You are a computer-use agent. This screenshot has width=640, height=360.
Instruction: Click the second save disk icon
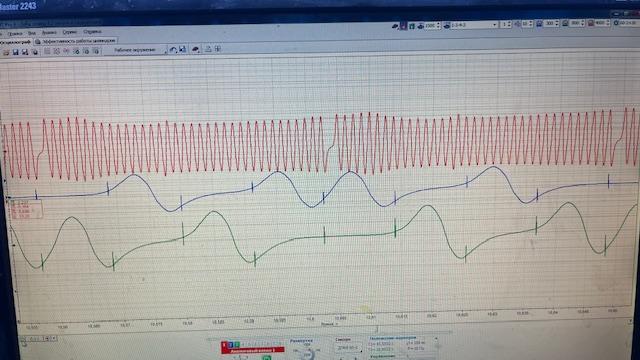25,52
